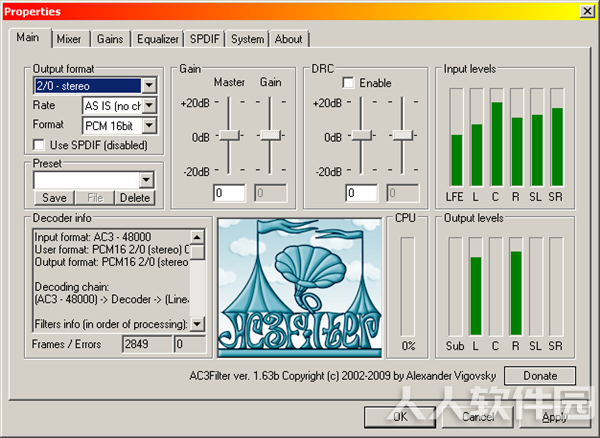
Task: Click the R output level meter
Action: click(x=516, y=287)
